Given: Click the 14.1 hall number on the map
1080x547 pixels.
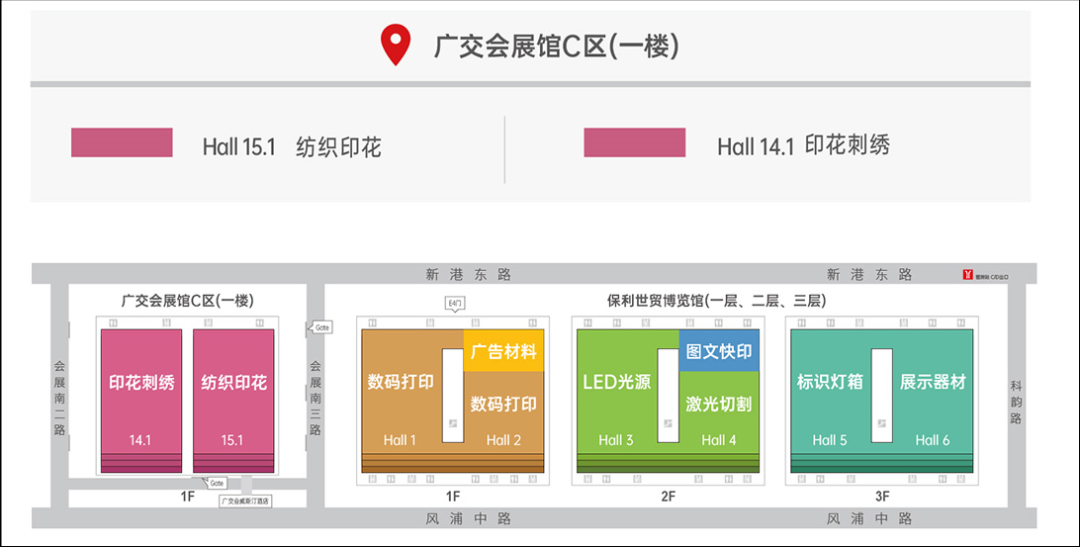Looking at the screenshot, I should point(140,440).
